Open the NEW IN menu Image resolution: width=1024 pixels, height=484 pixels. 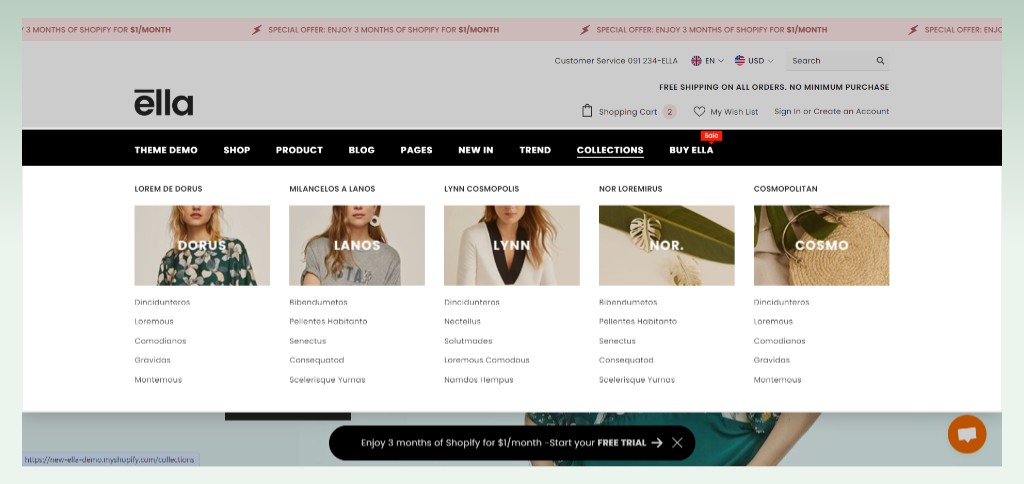pyautogui.click(x=475, y=150)
